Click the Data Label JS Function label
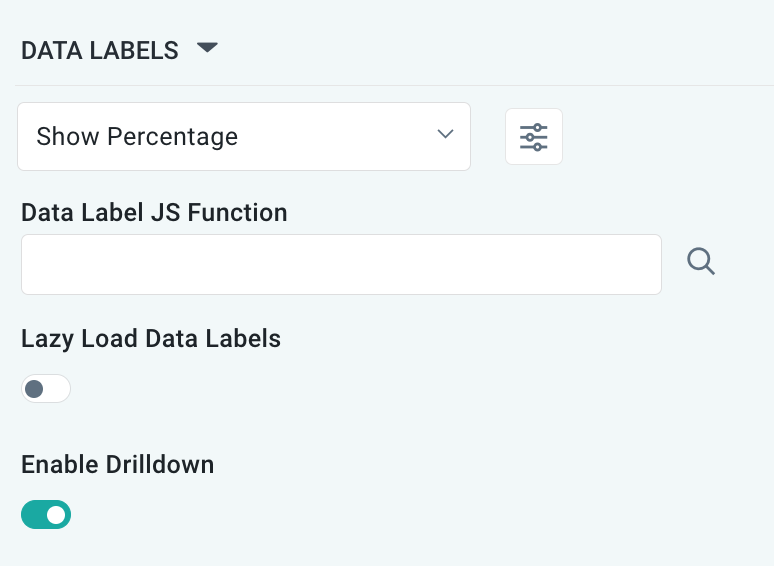Viewport: 774px width, 566px height. coord(154,212)
